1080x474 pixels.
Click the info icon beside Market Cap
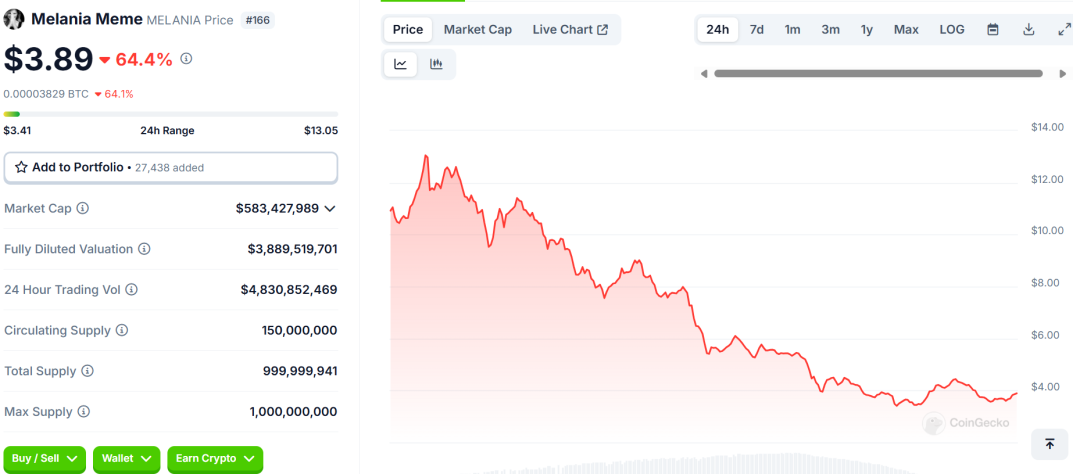[83, 208]
